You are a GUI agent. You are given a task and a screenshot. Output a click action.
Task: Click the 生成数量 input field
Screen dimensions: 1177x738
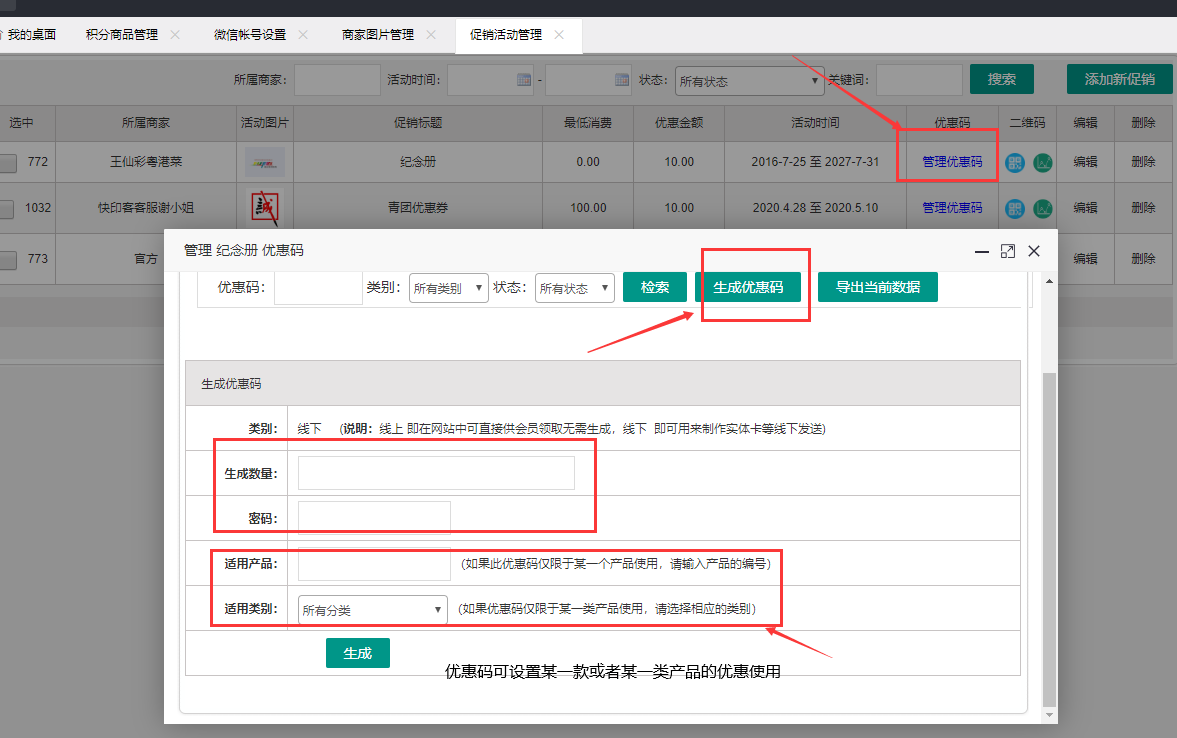click(436, 473)
